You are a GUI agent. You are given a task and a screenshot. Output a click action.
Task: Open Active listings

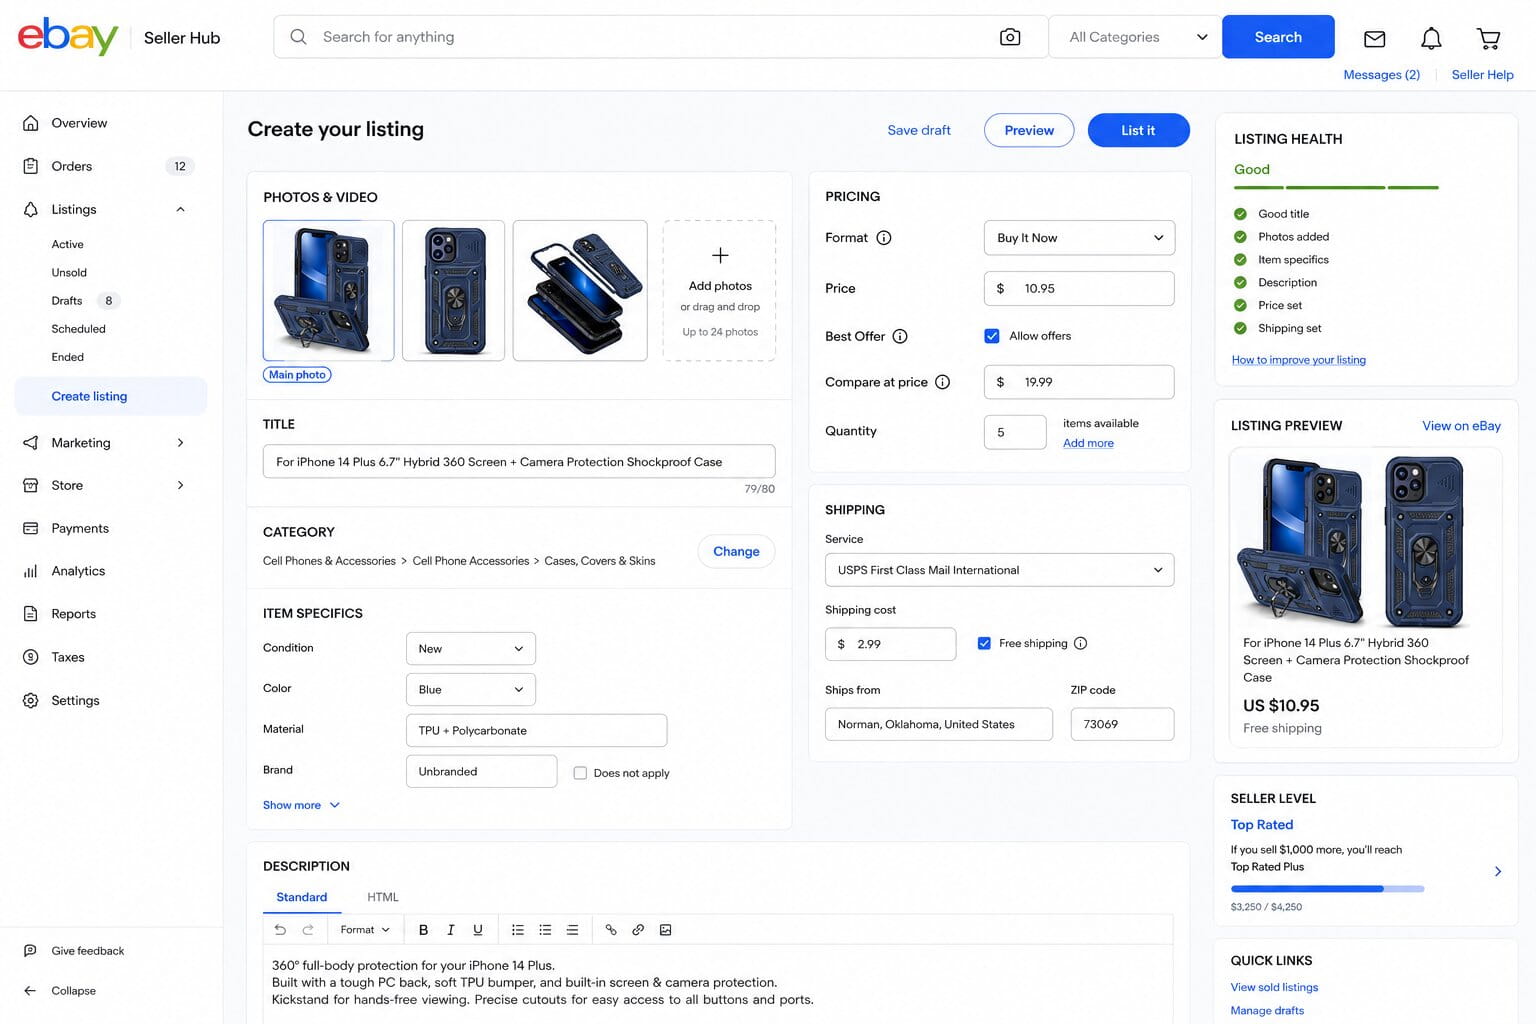point(67,244)
